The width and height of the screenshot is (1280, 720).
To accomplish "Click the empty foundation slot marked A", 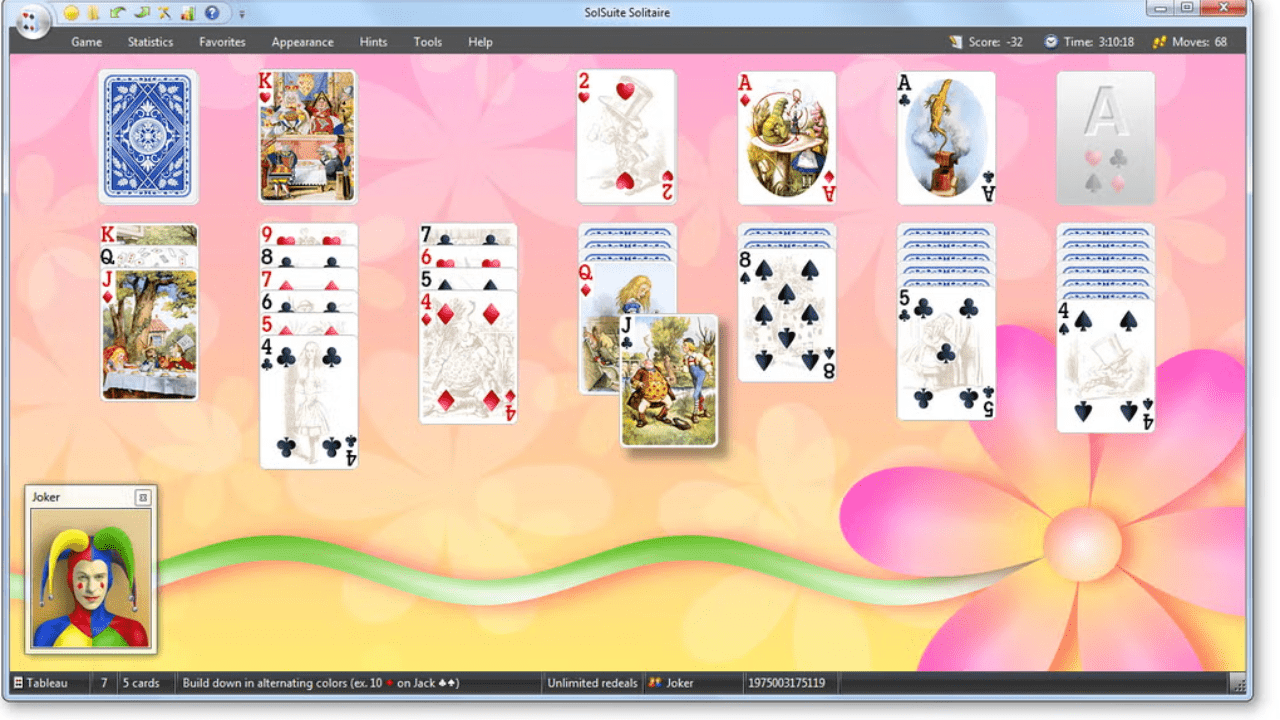I will coord(1105,137).
